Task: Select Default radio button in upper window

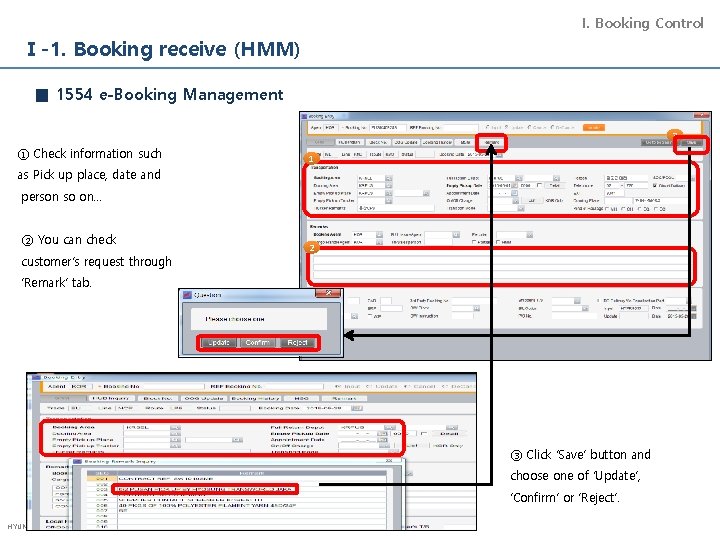Action: pyautogui.click(x=552, y=127)
